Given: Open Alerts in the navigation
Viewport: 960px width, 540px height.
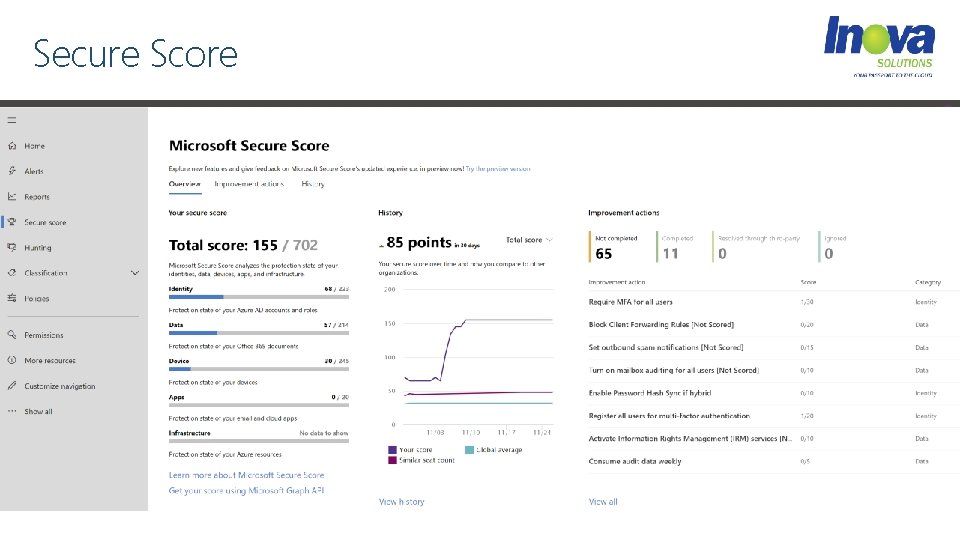Looking at the screenshot, I should 34,171.
